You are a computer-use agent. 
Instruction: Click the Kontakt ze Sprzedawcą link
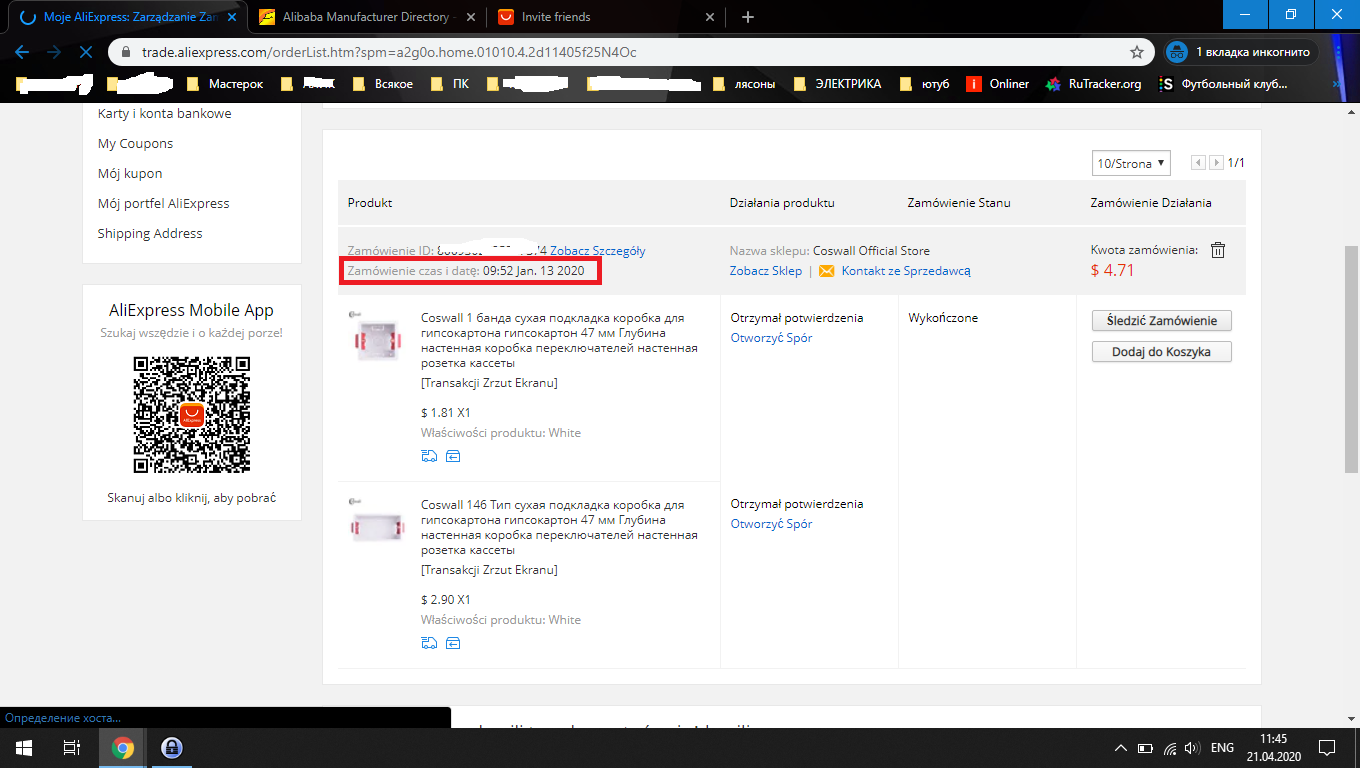[906, 271]
